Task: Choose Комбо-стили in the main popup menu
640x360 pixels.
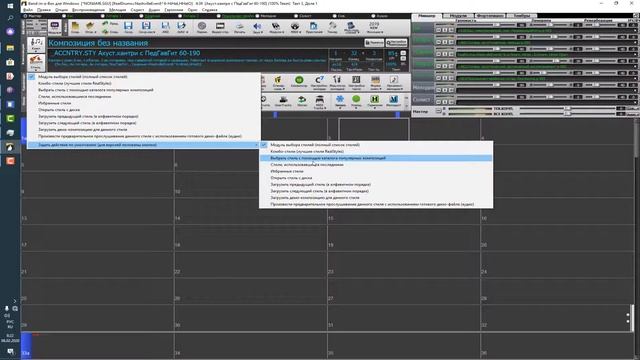Action: pyautogui.click(x=75, y=83)
